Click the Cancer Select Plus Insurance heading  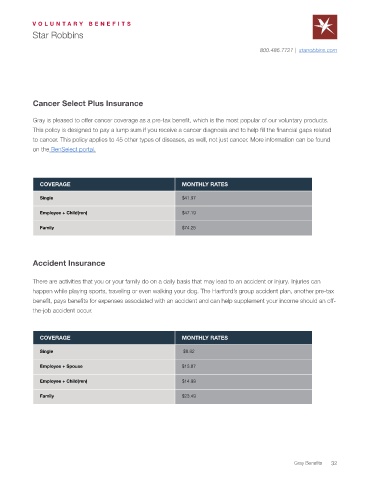88,103
